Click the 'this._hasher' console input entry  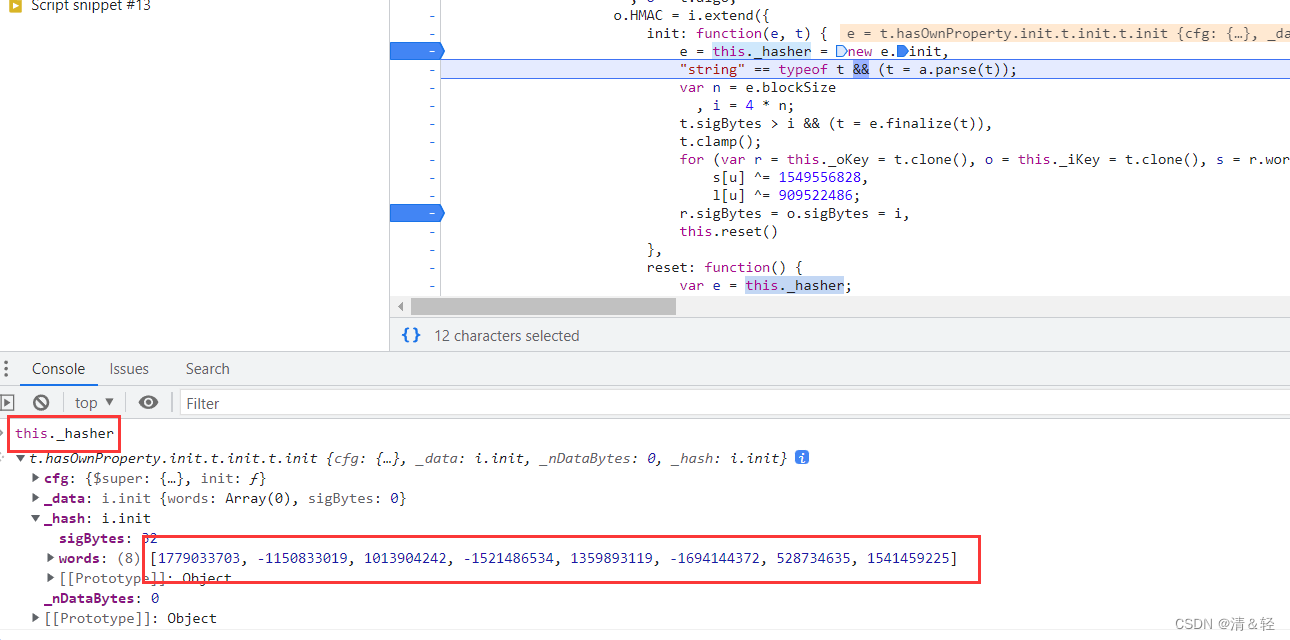coord(64,433)
